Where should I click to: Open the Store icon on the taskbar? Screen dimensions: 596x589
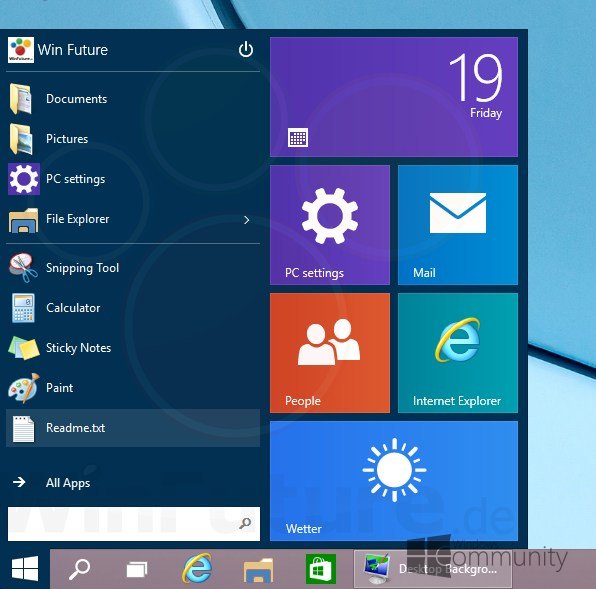tap(321, 569)
